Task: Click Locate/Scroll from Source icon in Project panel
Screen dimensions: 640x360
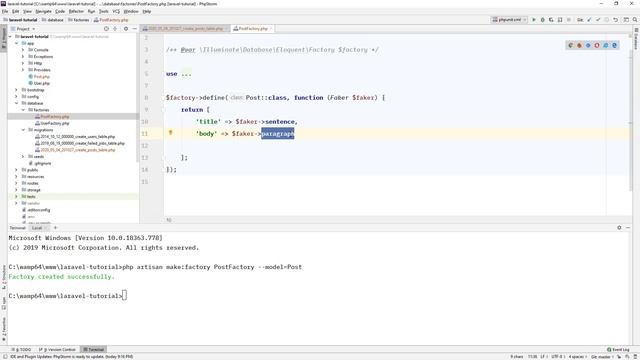Action: (106, 29)
